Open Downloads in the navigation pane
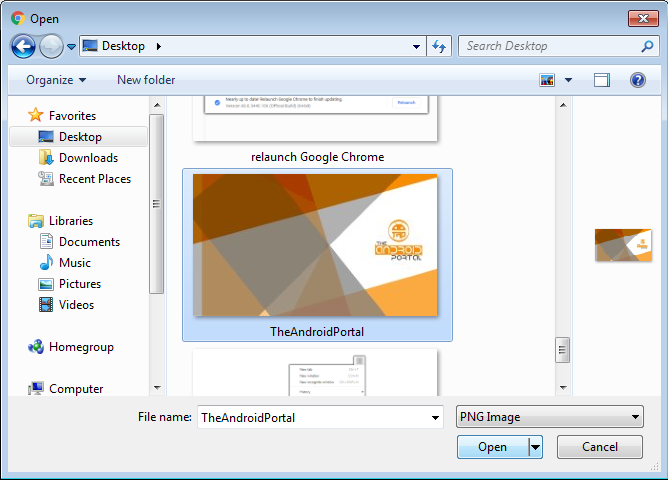668x480 pixels. point(88,158)
